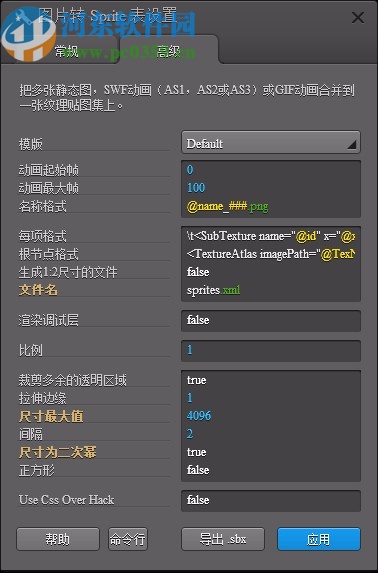This screenshot has height=573, width=378.
Task: Select the 动画起始帧 label
Action: [49, 170]
